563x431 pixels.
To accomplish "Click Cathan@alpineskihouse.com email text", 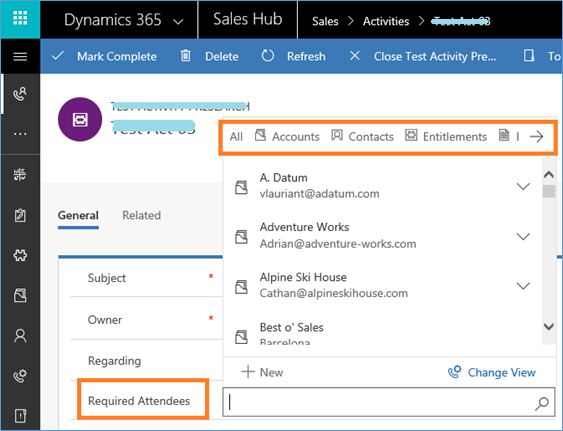I will 334,293.
